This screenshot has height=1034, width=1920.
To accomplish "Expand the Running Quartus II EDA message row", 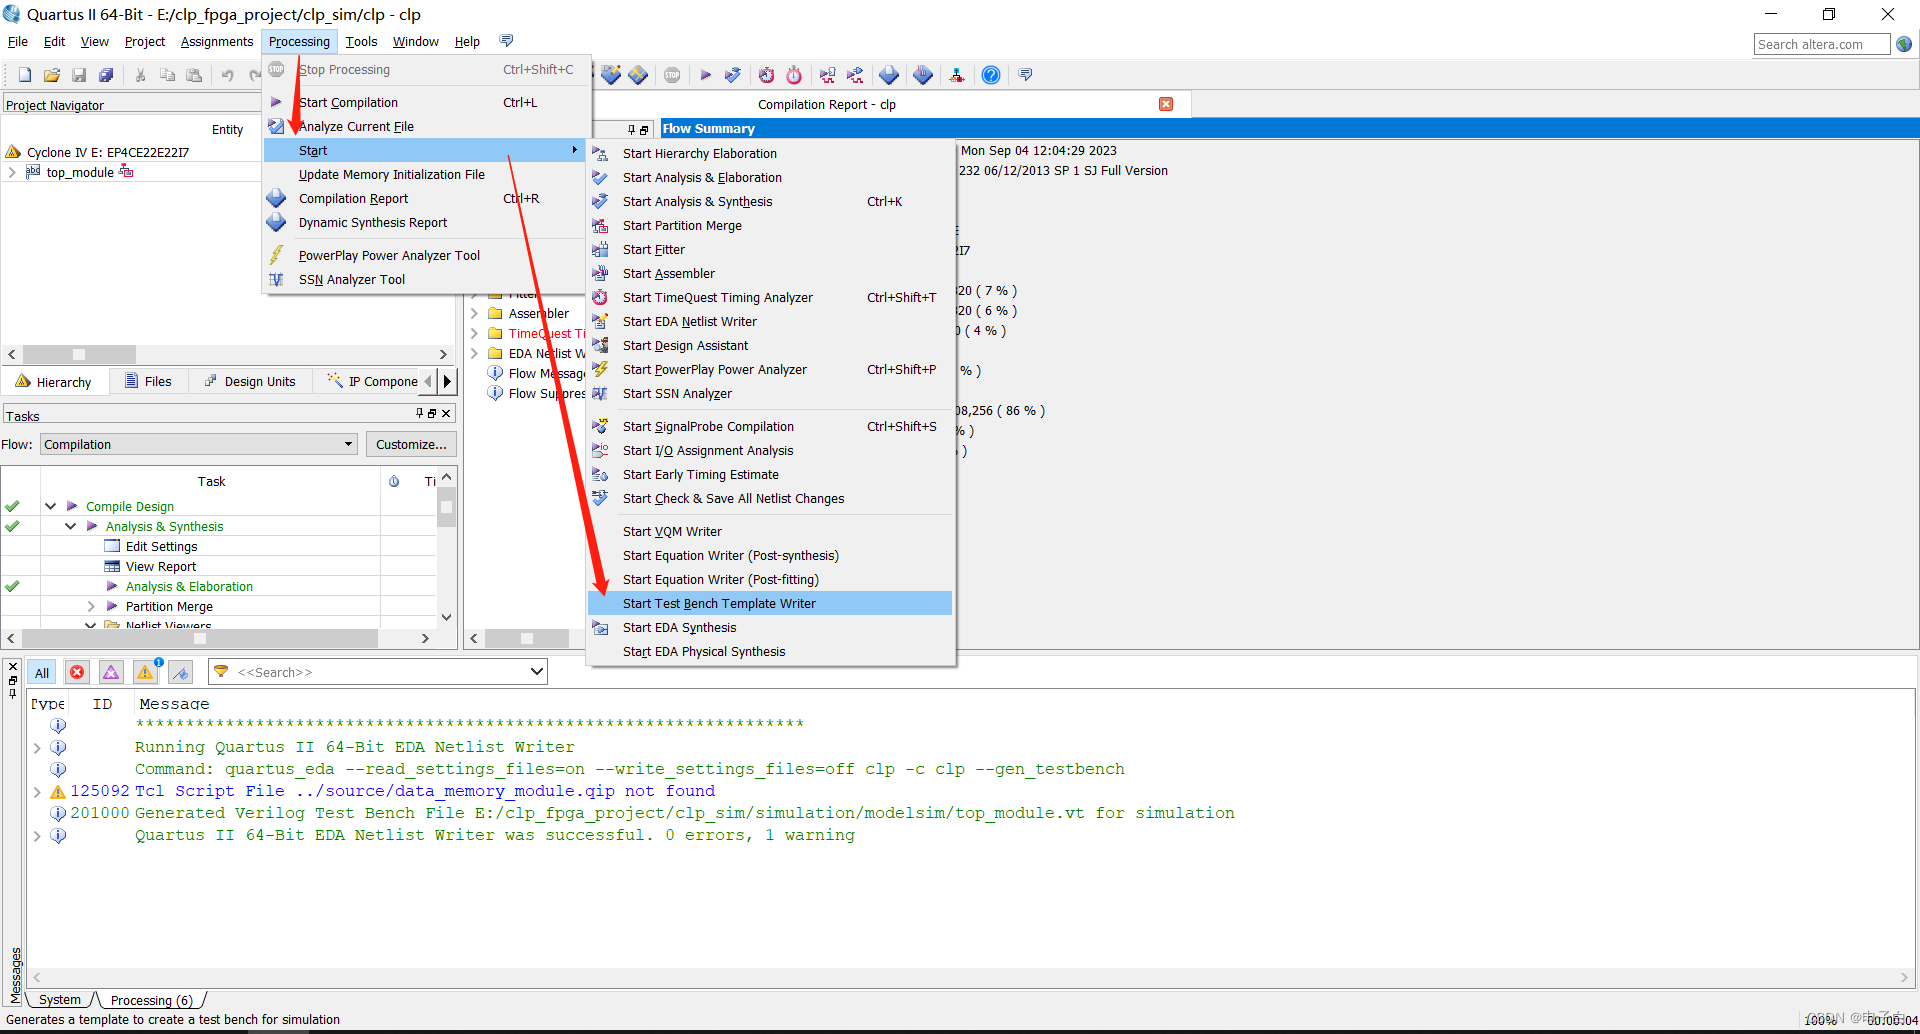I will tap(37, 747).
